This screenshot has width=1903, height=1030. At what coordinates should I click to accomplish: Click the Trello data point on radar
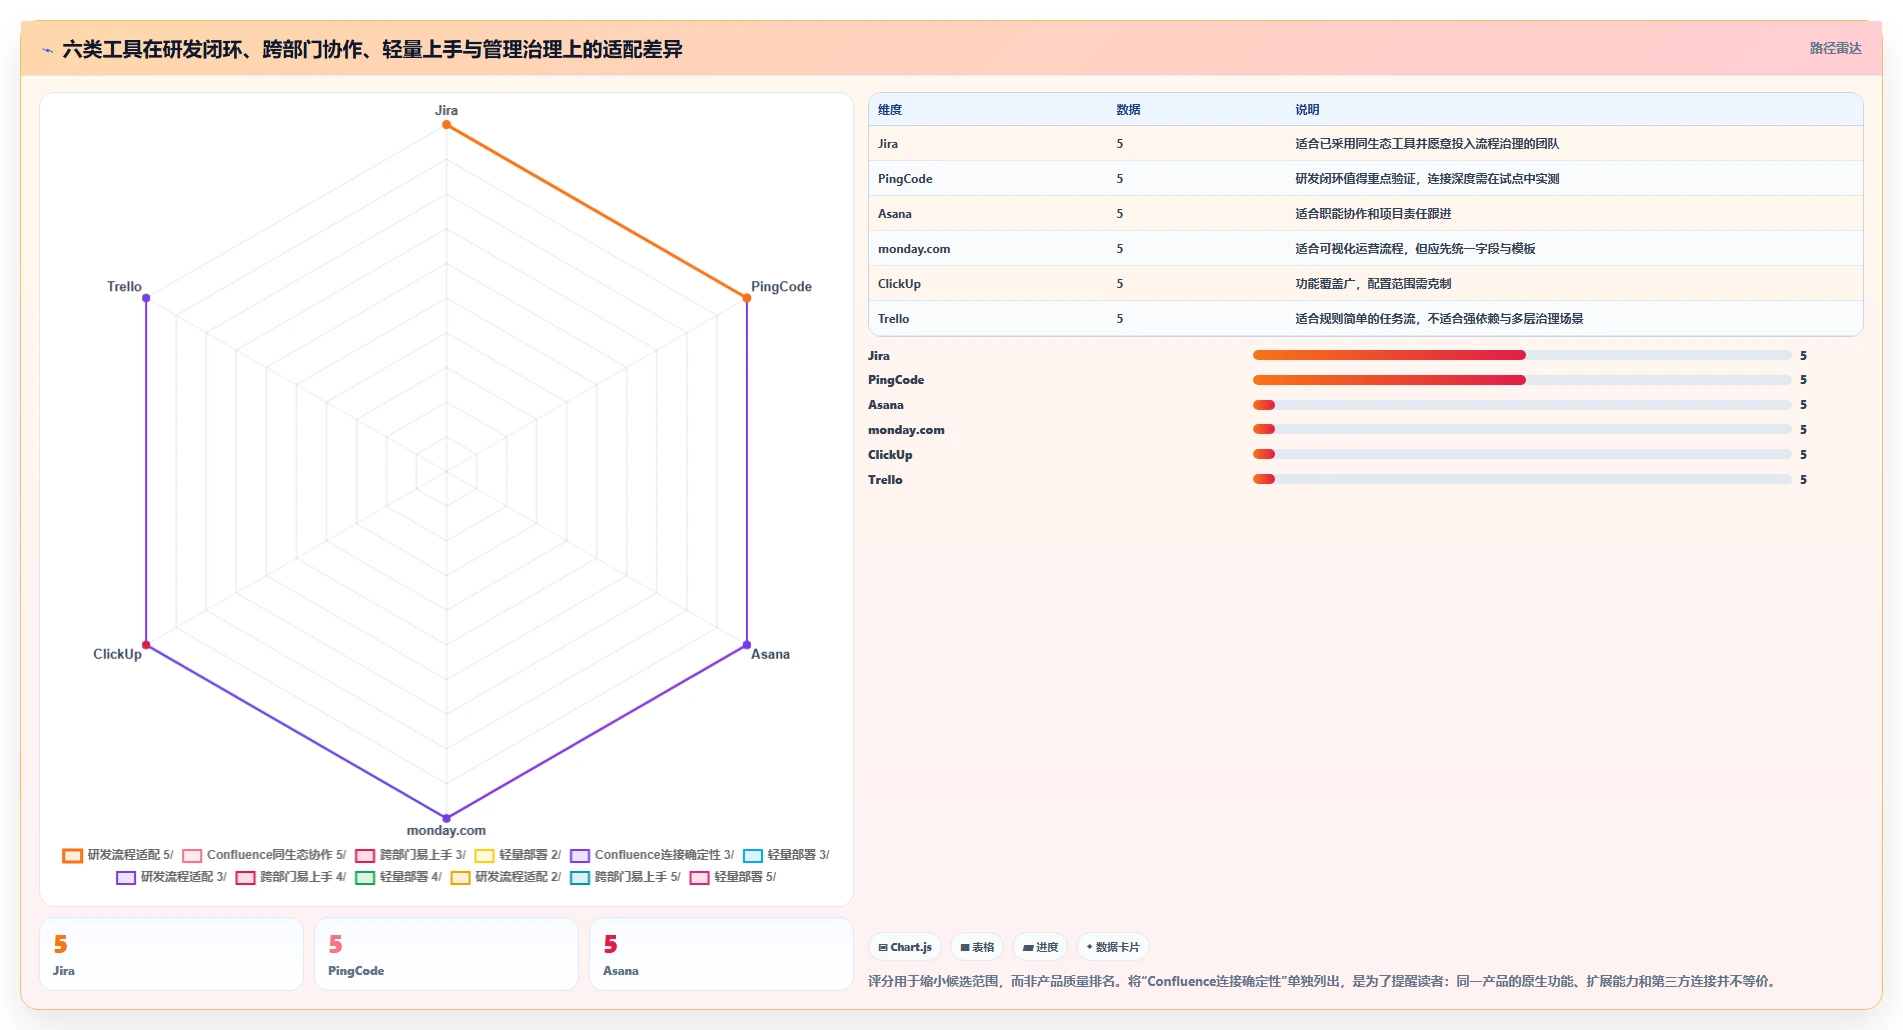tap(146, 298)
